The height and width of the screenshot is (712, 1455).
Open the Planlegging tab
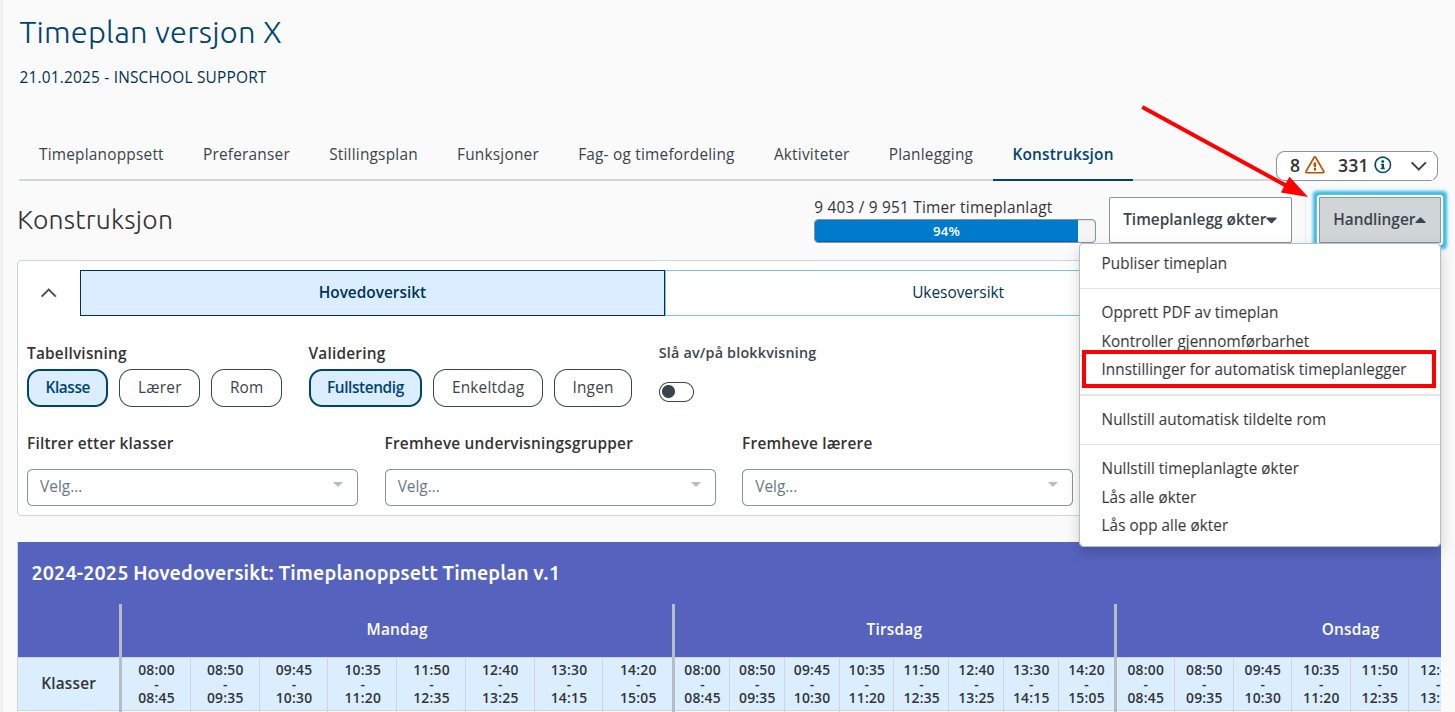931,154
